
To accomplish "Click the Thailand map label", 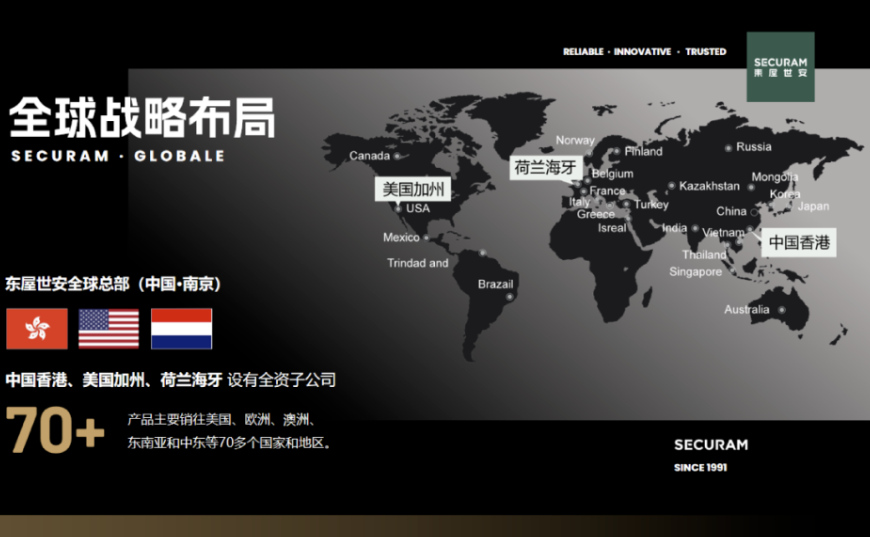I will 704,255.
